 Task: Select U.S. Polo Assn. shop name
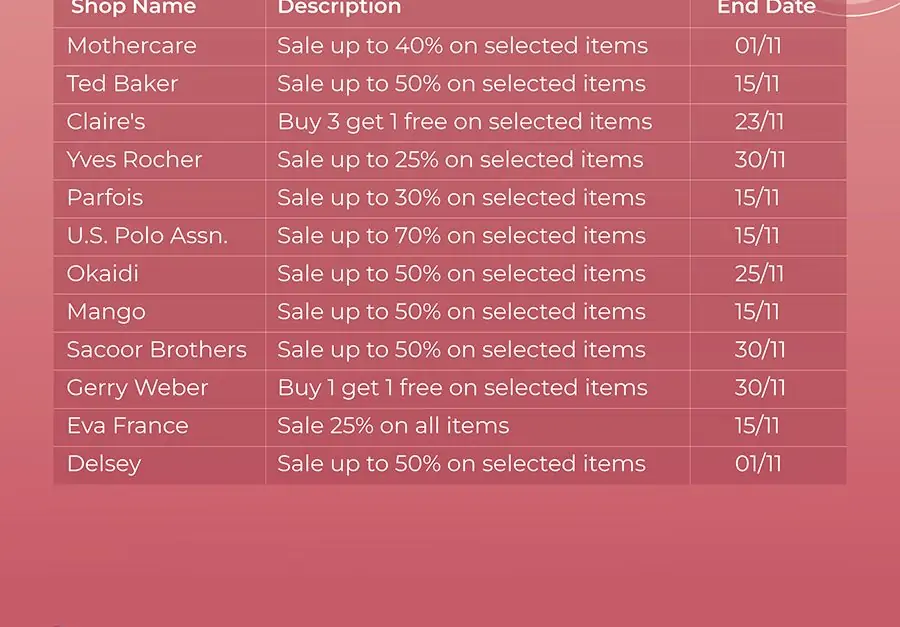[x=147, y=236]
